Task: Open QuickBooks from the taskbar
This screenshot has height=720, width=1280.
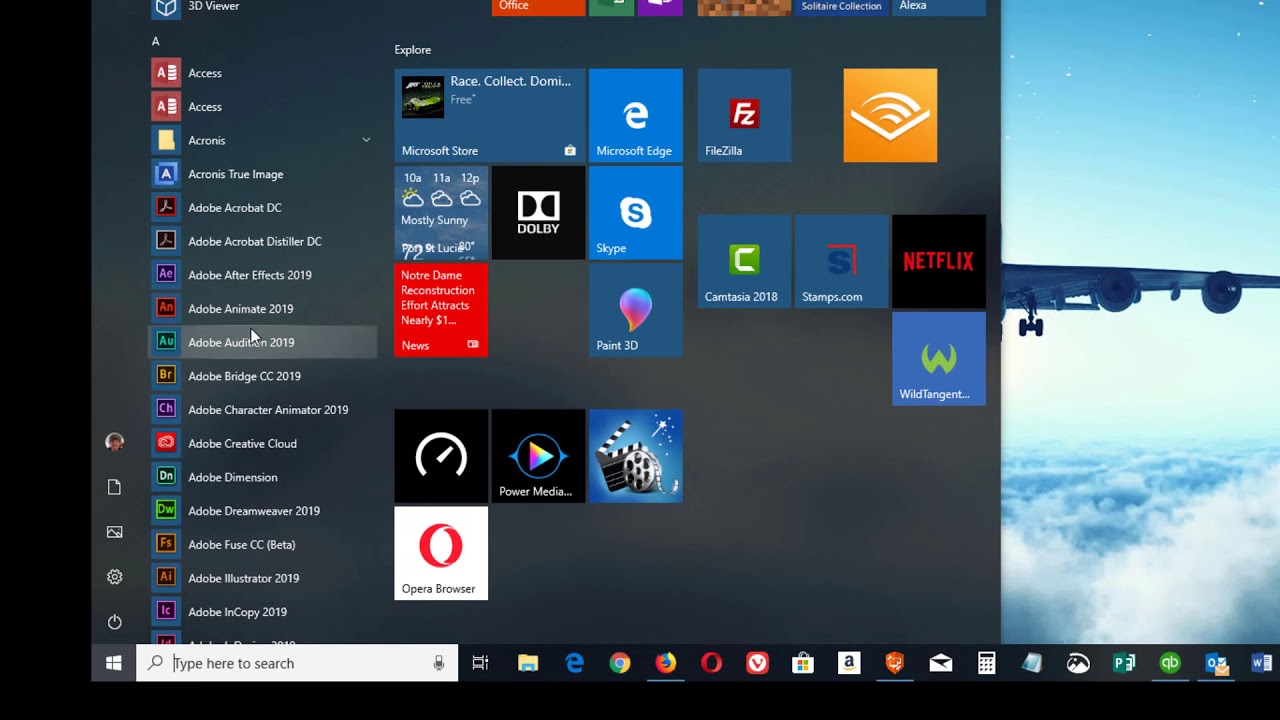Action: pos(1170,663)
